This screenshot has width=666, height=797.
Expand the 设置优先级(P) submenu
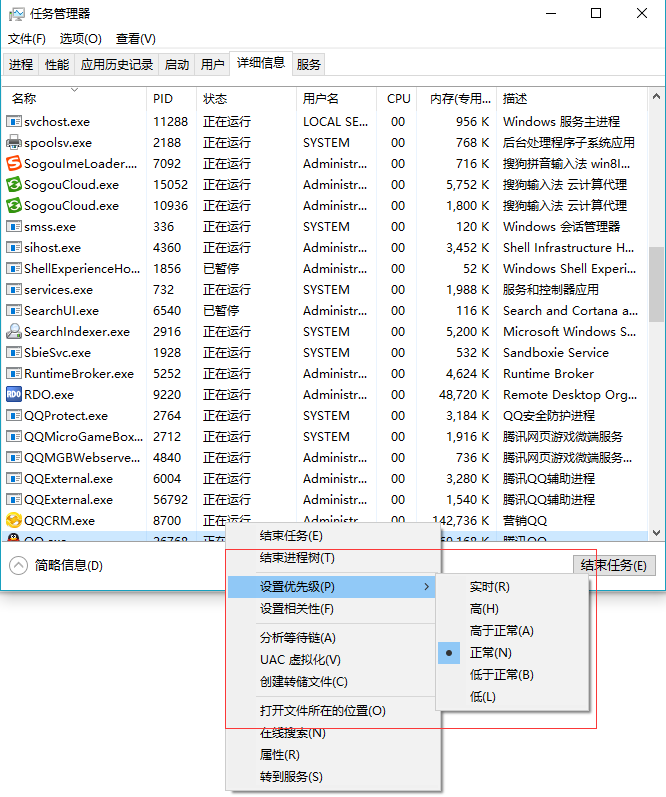pyautogui.click(x=333, y=587)
